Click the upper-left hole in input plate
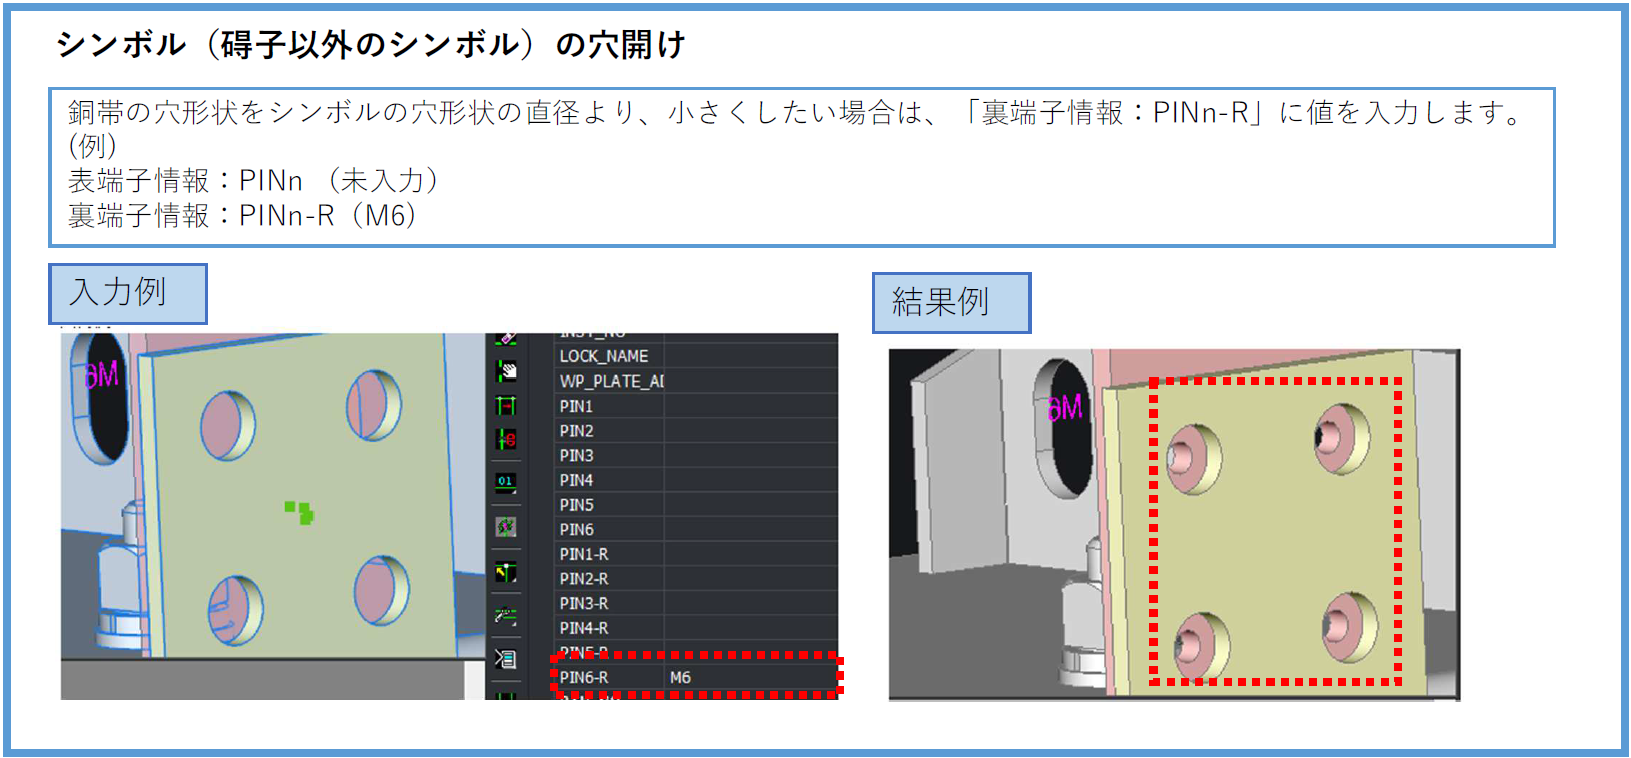Screen dimensions: 1631x758 (x=228, y=424)
